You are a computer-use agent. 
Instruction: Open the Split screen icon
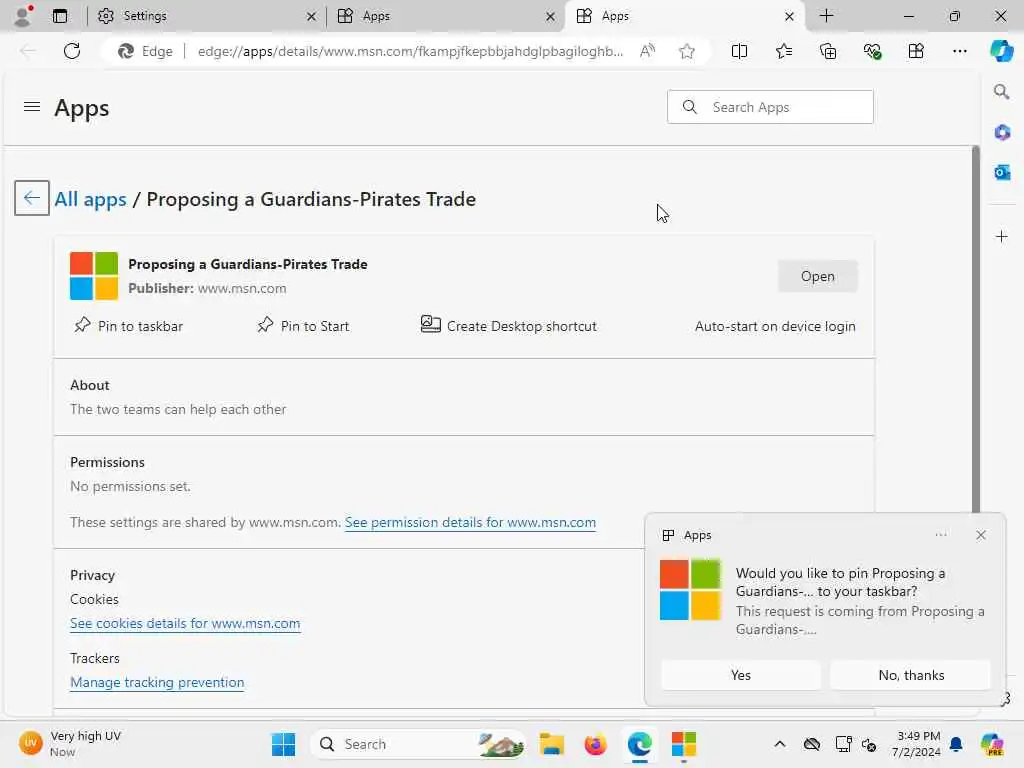(739, 51)
